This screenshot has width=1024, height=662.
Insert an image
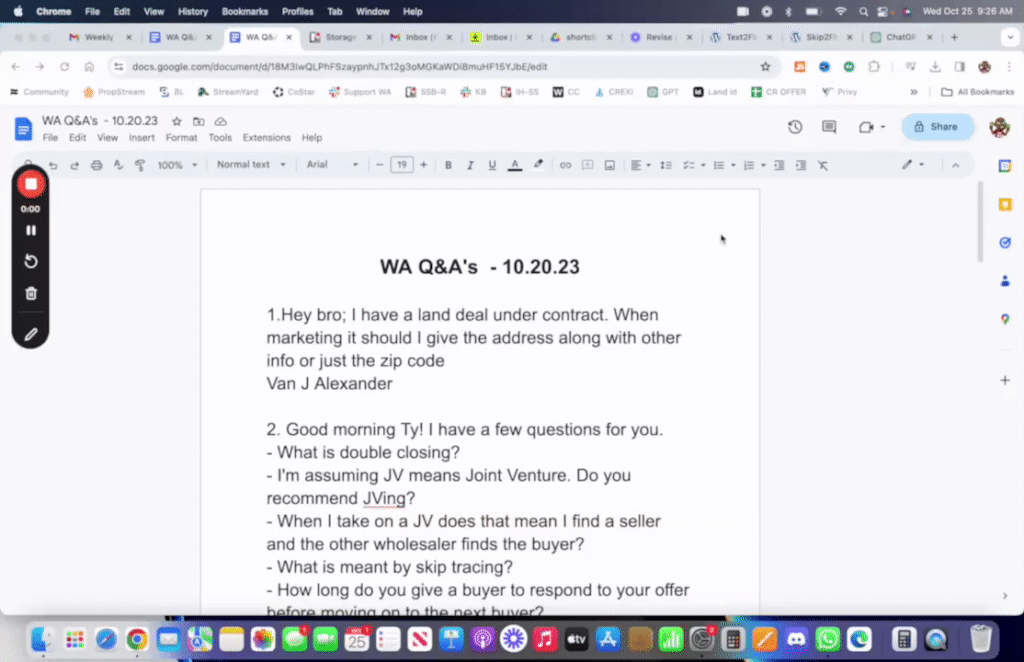pyautogui.click(x=610, y=165)
